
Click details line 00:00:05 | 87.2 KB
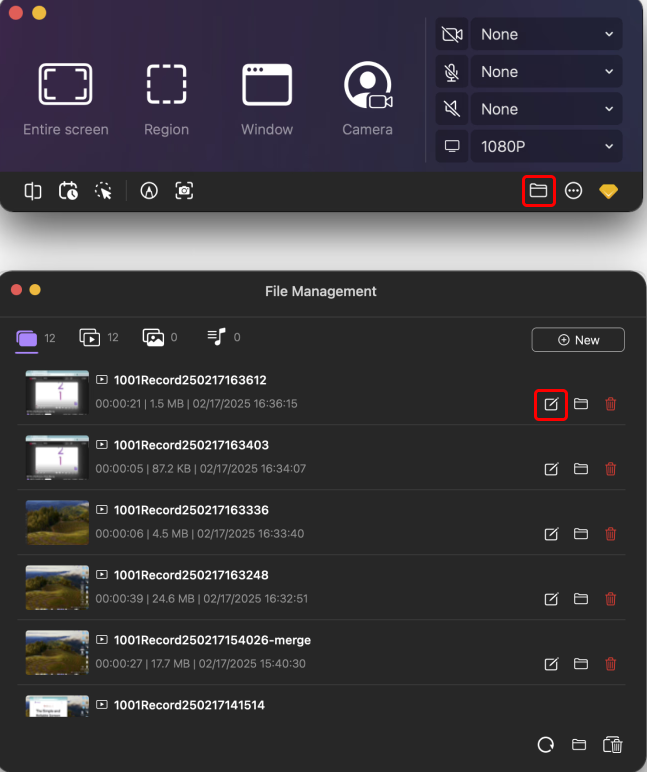point(200,469)
